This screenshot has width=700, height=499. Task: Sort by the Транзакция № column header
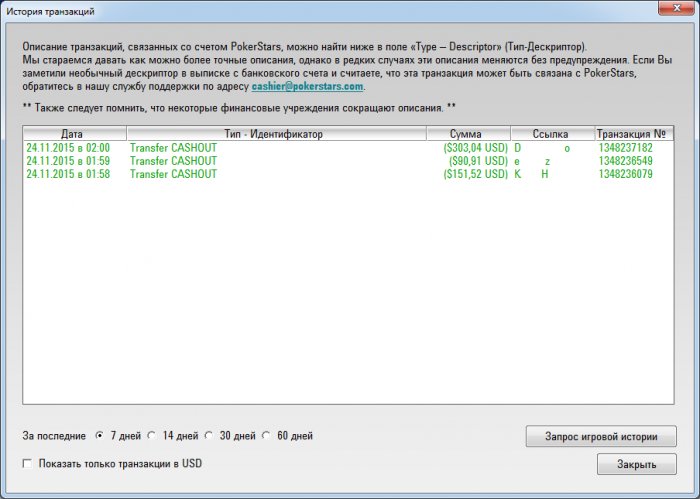[x=634, y=134]
